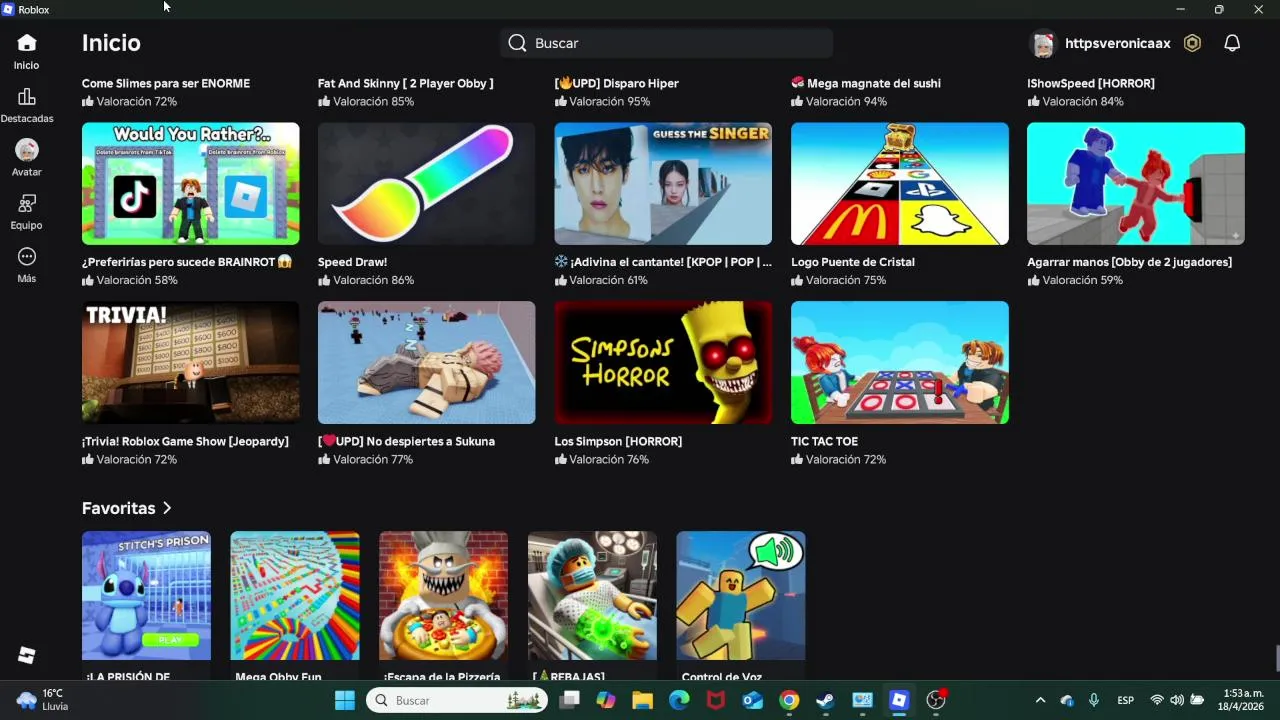Open Outlook from the taskbar
The height and width of the screenshot is (720, 1280).
(752, 700)
